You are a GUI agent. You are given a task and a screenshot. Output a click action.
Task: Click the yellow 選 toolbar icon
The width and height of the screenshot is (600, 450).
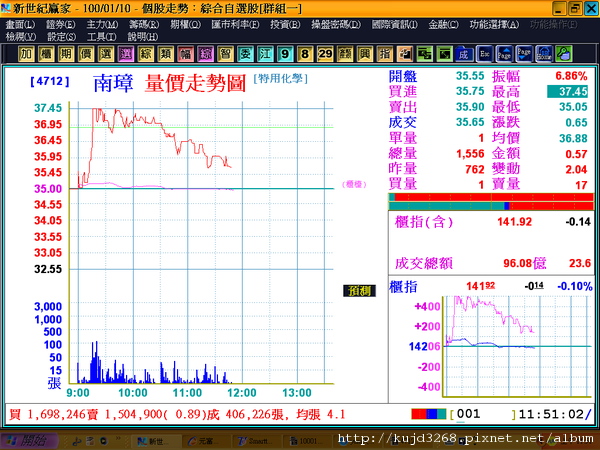coord(106,54)
